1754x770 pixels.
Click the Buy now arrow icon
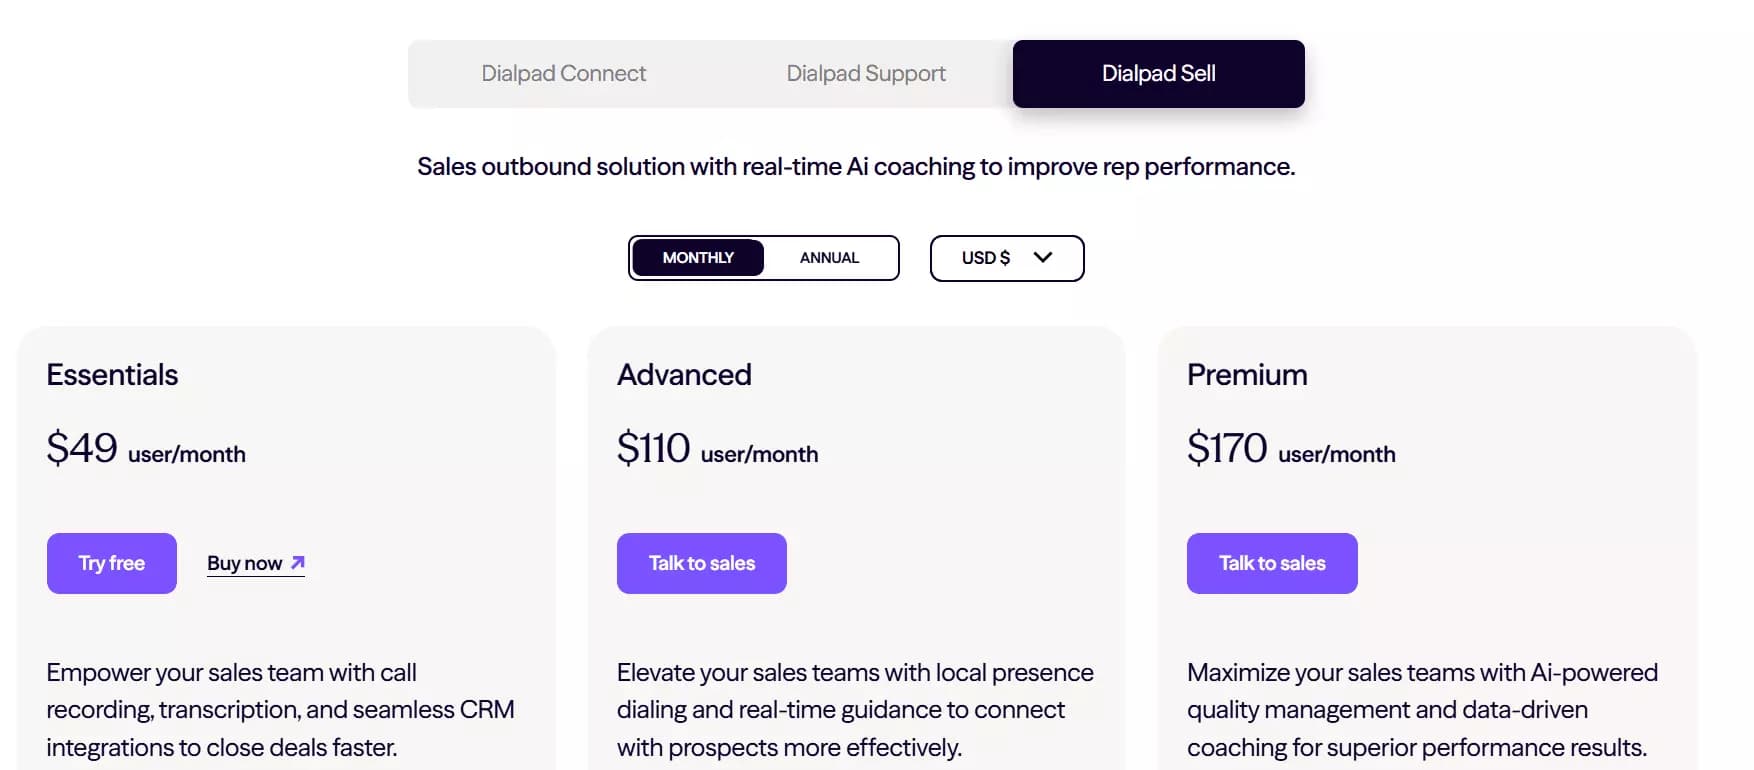pyautogui.click(x=297, y=562)
